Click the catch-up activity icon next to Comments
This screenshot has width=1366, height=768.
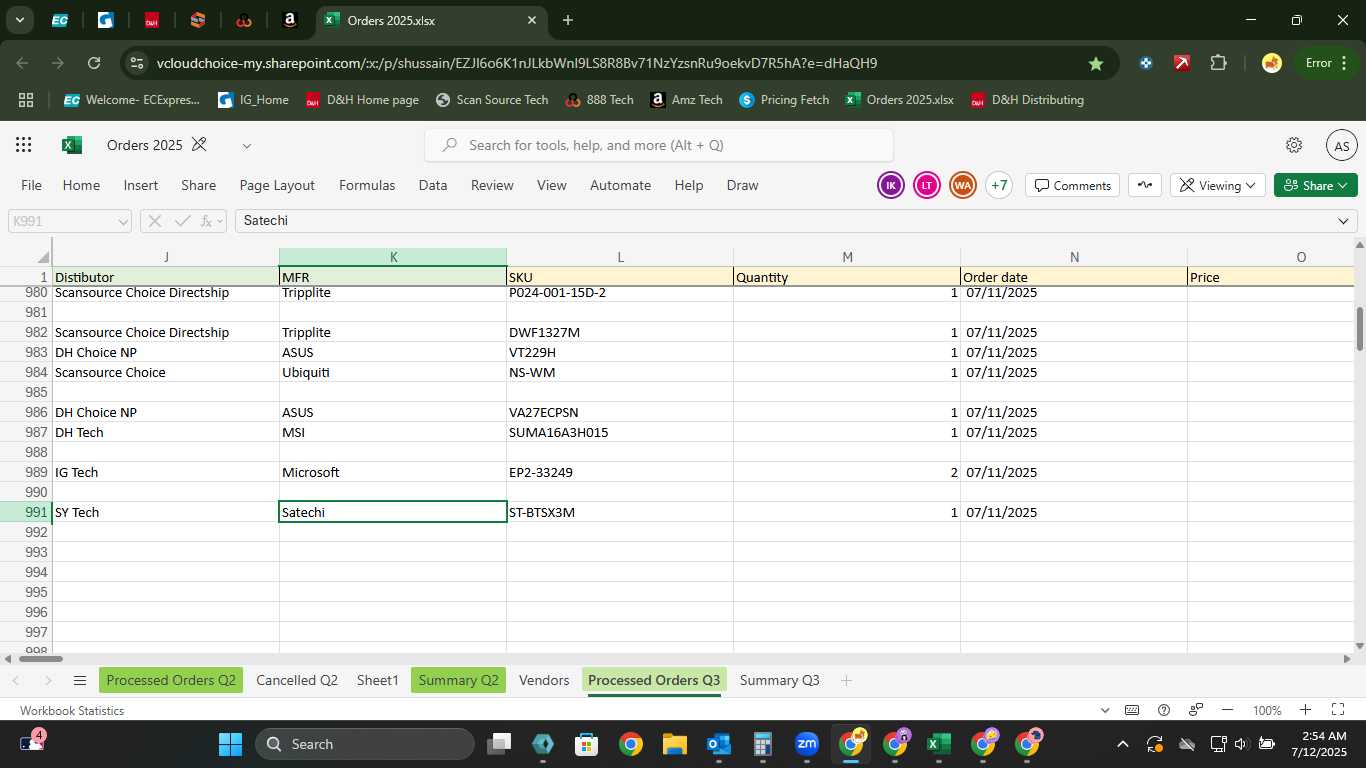click(x=1145, y=185)
